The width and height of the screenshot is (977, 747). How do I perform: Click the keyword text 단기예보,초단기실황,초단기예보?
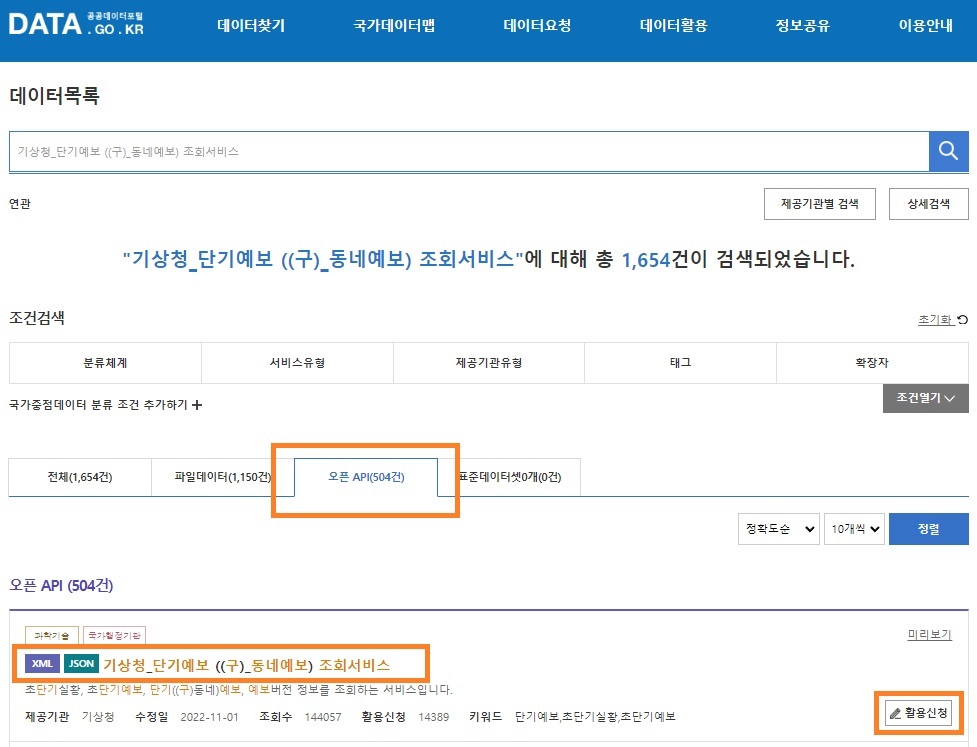(x=595, y=717)
